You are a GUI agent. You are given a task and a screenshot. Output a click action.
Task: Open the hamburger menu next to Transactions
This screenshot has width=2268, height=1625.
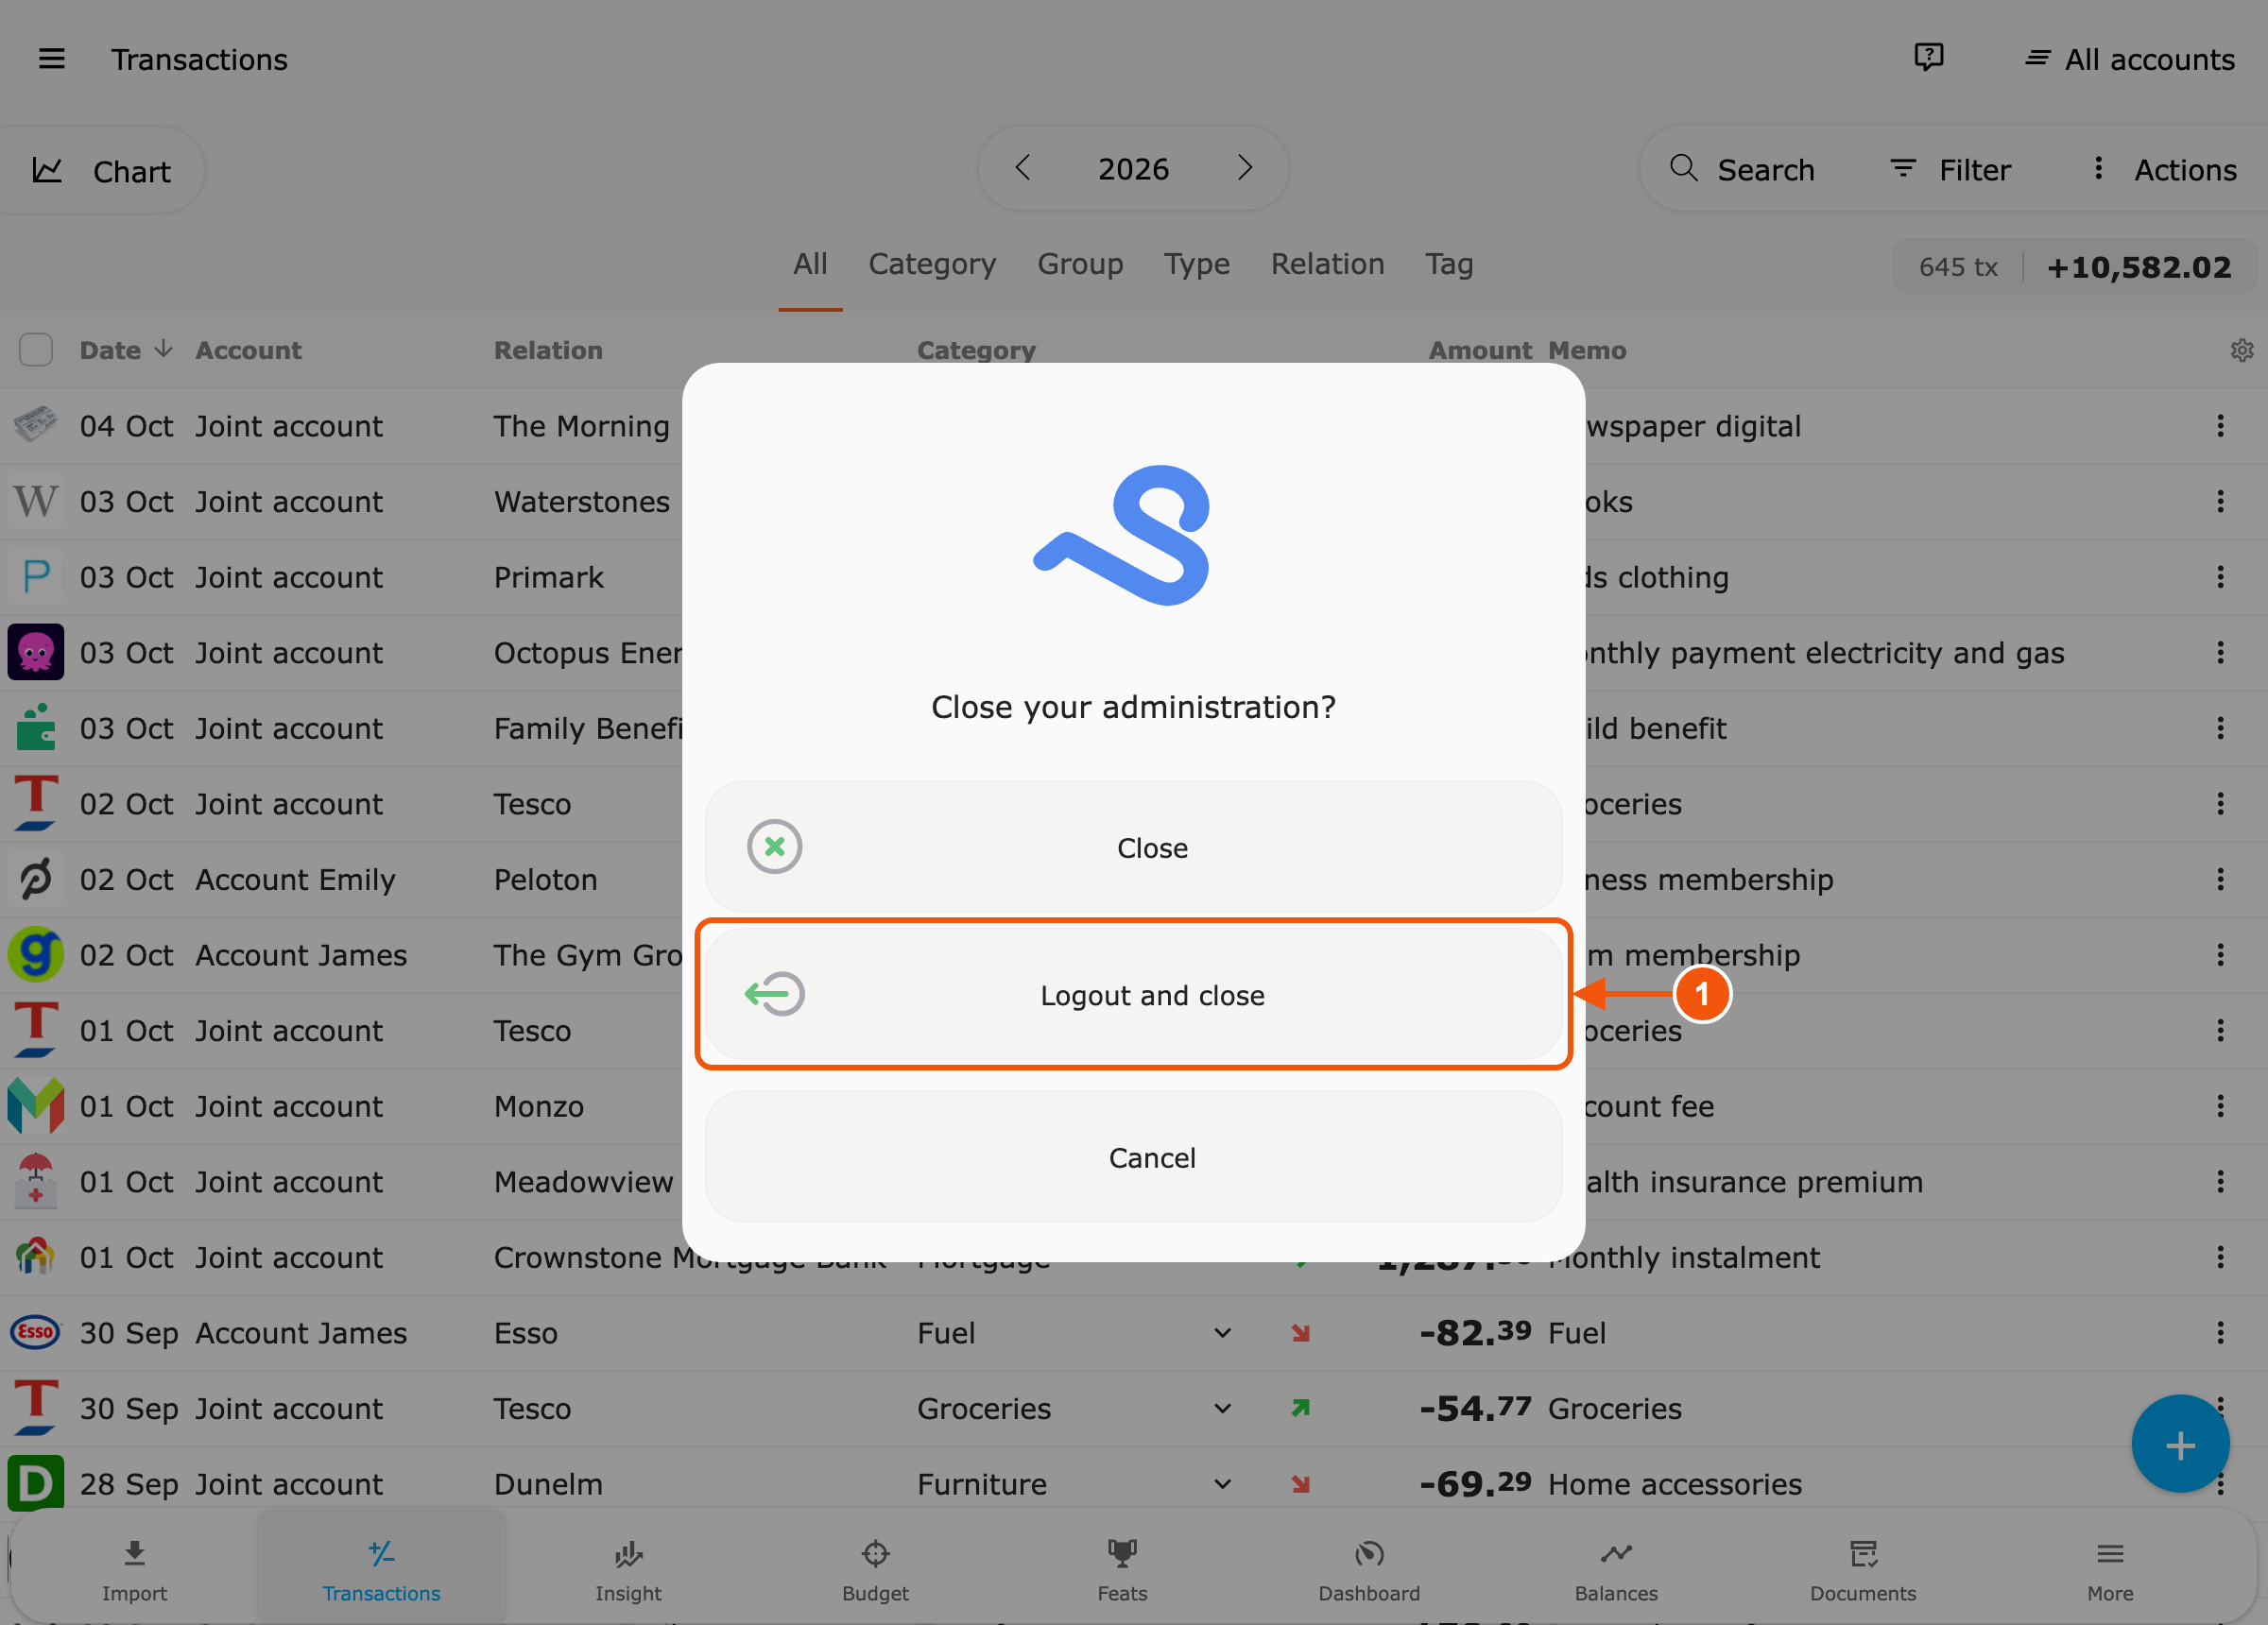tap(52, 59)
